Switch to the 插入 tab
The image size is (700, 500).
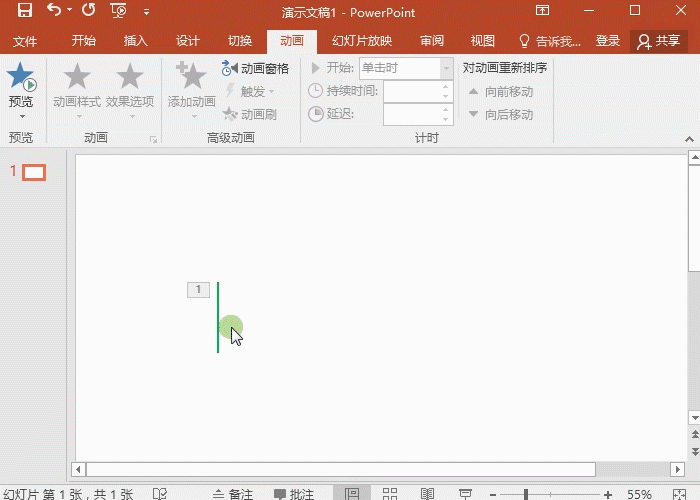pyautogui.click(x=136, y=41)
